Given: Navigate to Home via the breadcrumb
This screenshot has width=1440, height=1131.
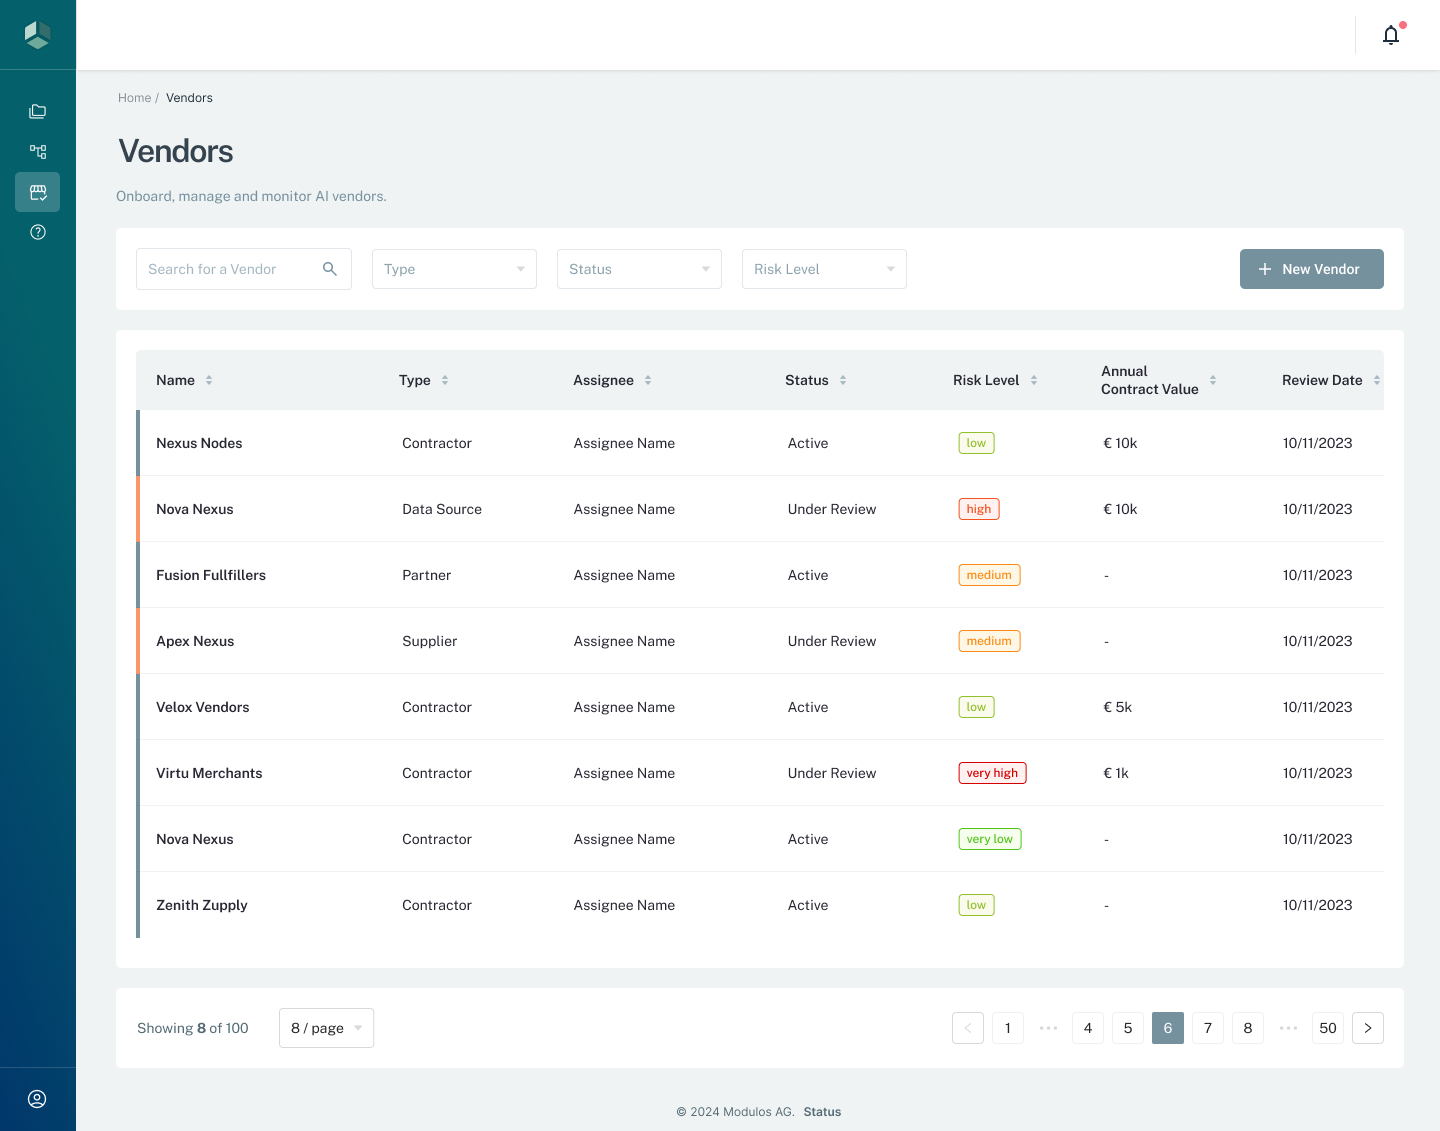Looking at the screenshot, I should click(x=134, y=97).
